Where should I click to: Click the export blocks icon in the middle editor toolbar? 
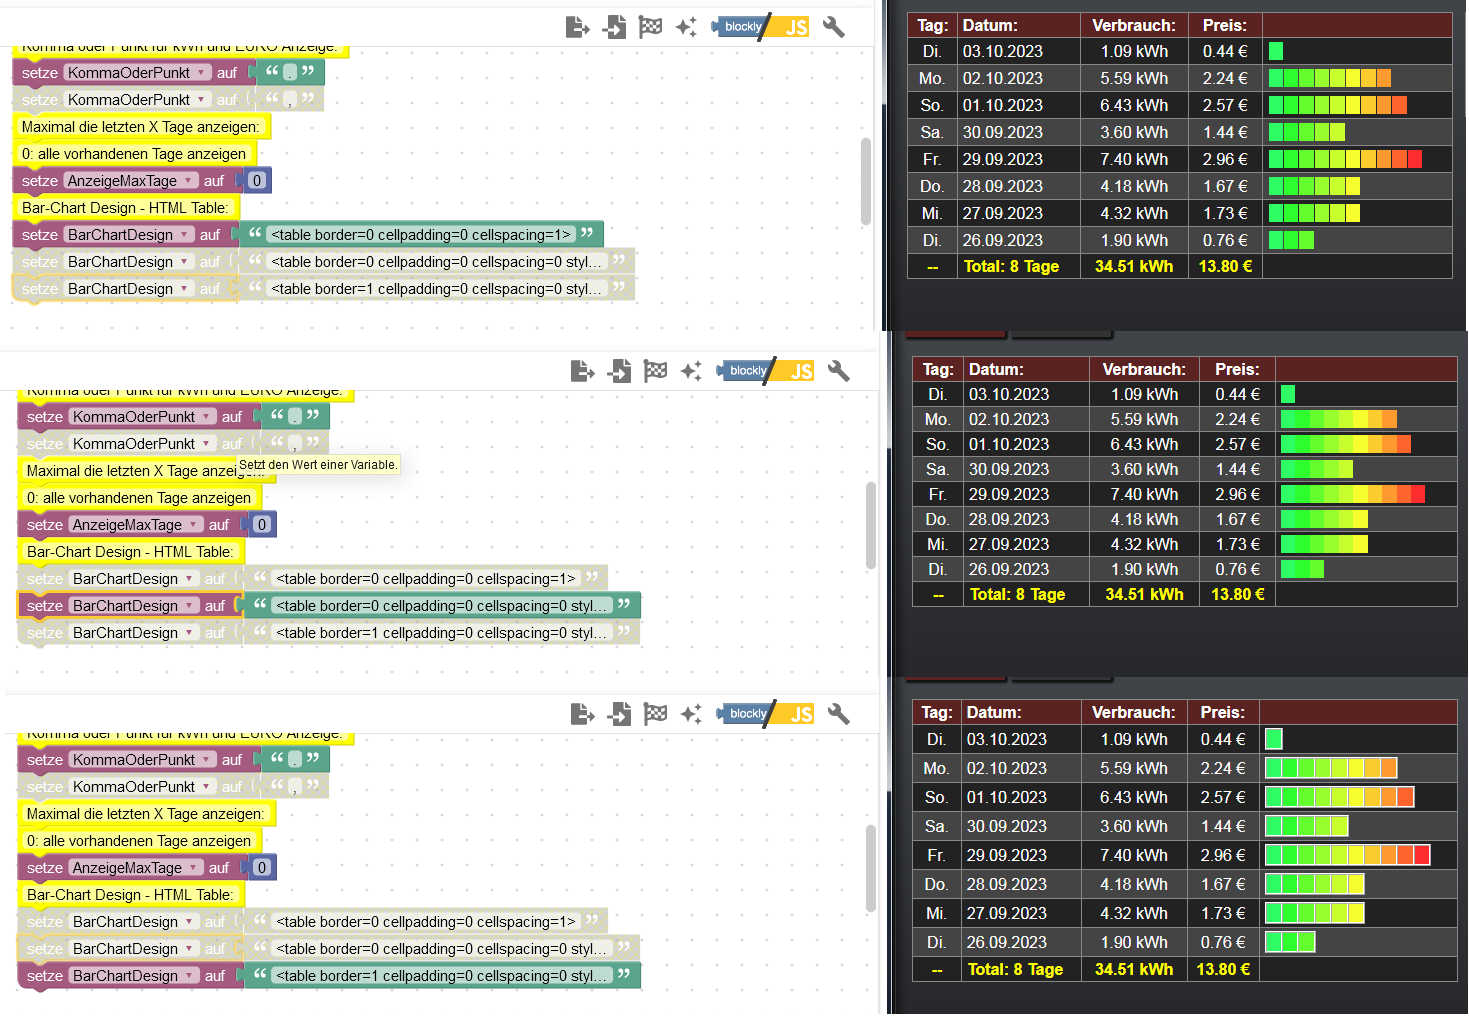click(582, 371)
